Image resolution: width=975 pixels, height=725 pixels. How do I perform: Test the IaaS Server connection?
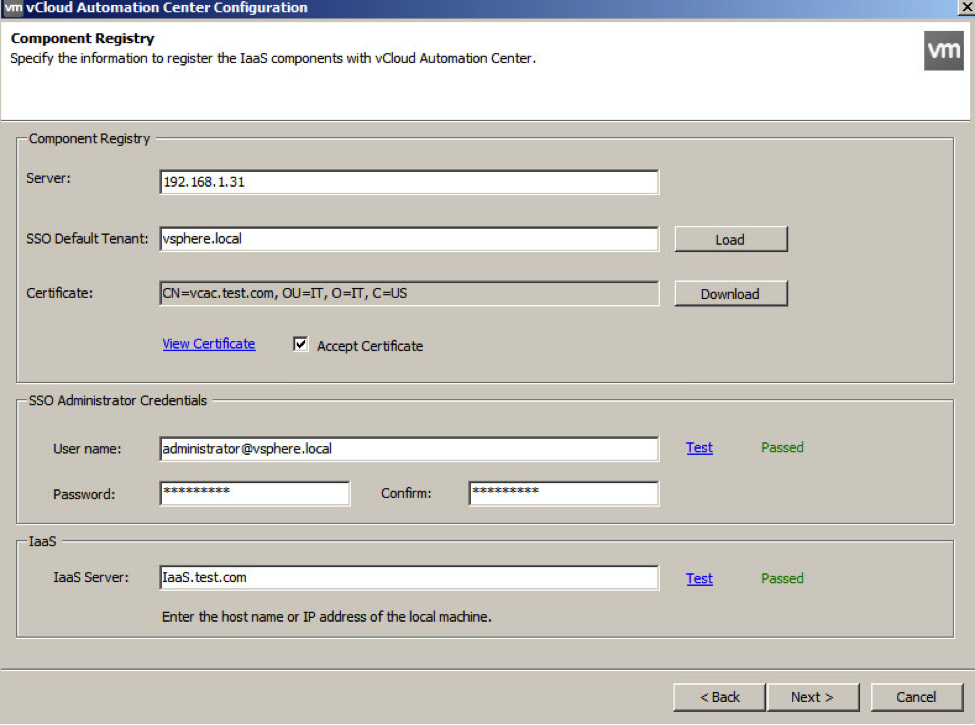700,578
